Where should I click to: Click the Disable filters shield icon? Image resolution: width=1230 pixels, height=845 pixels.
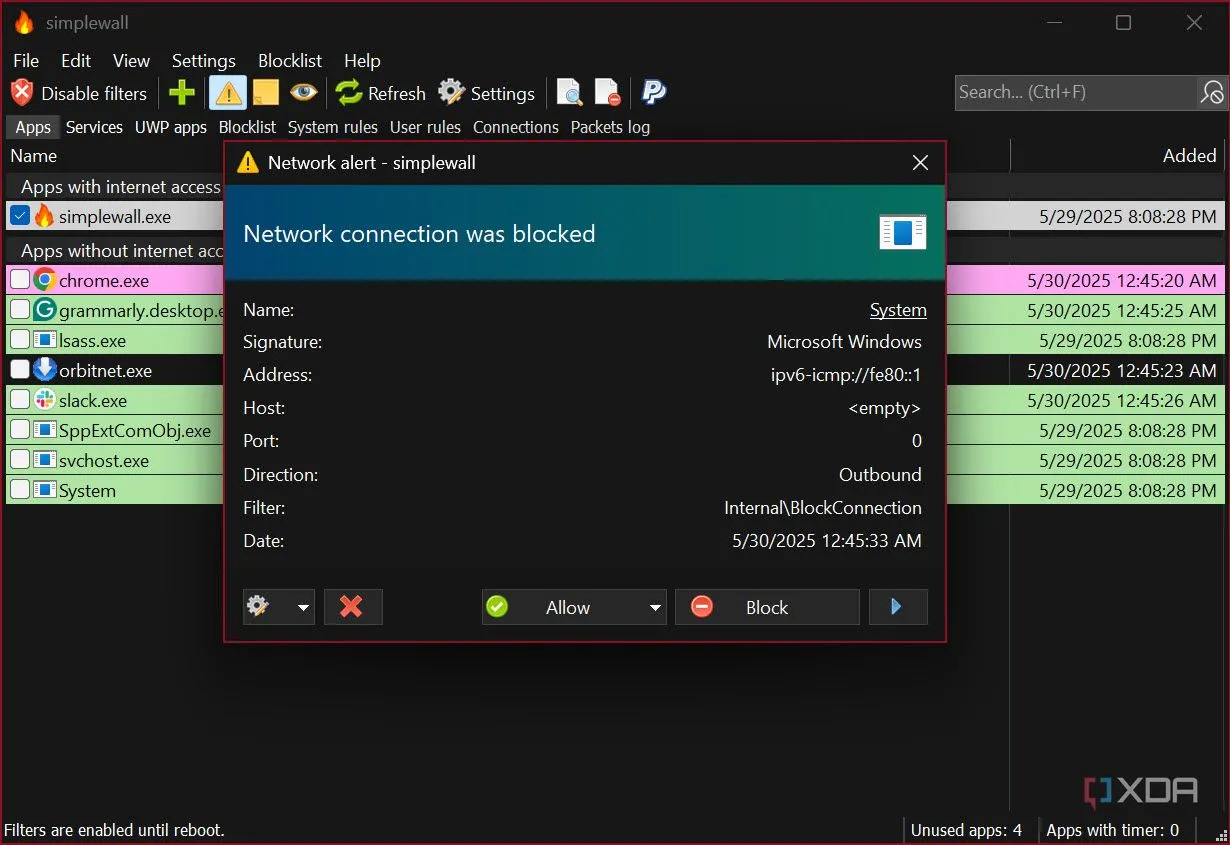click(22, 93)
